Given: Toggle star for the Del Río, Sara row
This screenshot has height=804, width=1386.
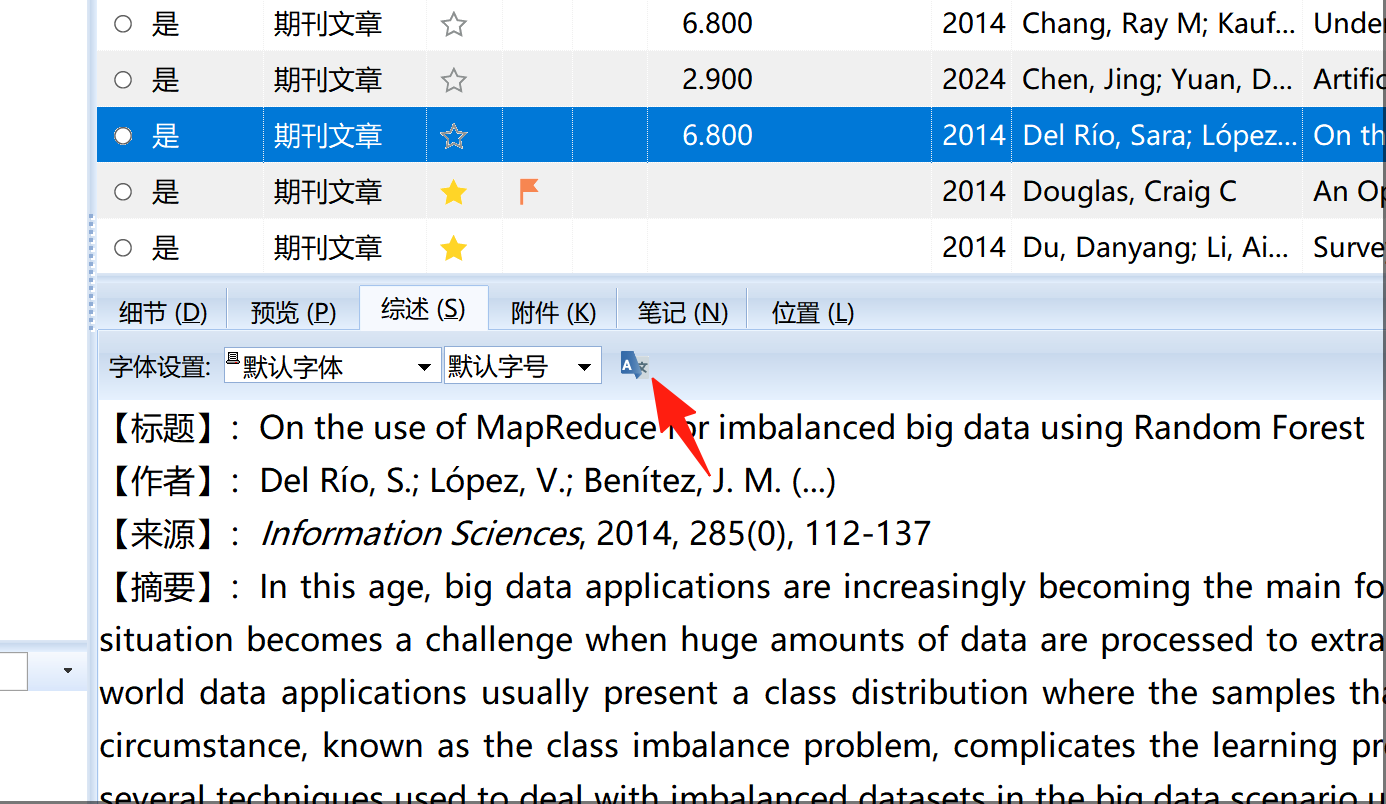Looking at the screenshot, I should 454,136.
